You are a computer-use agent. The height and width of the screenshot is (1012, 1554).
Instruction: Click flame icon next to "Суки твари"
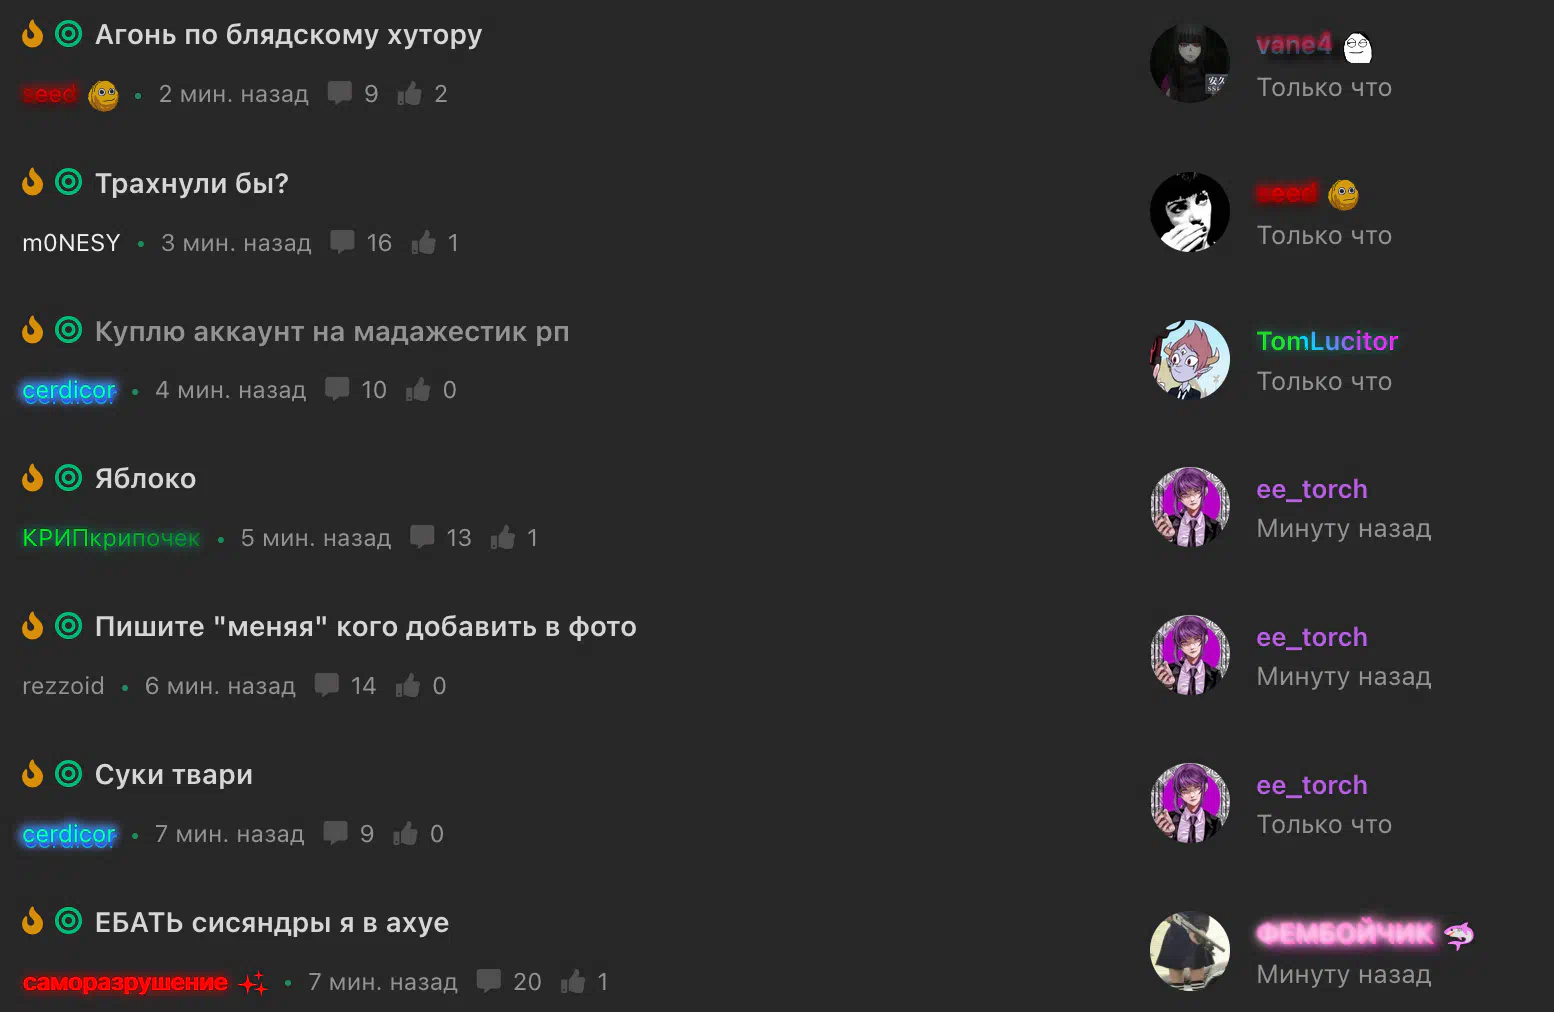(x=33, y=774)
